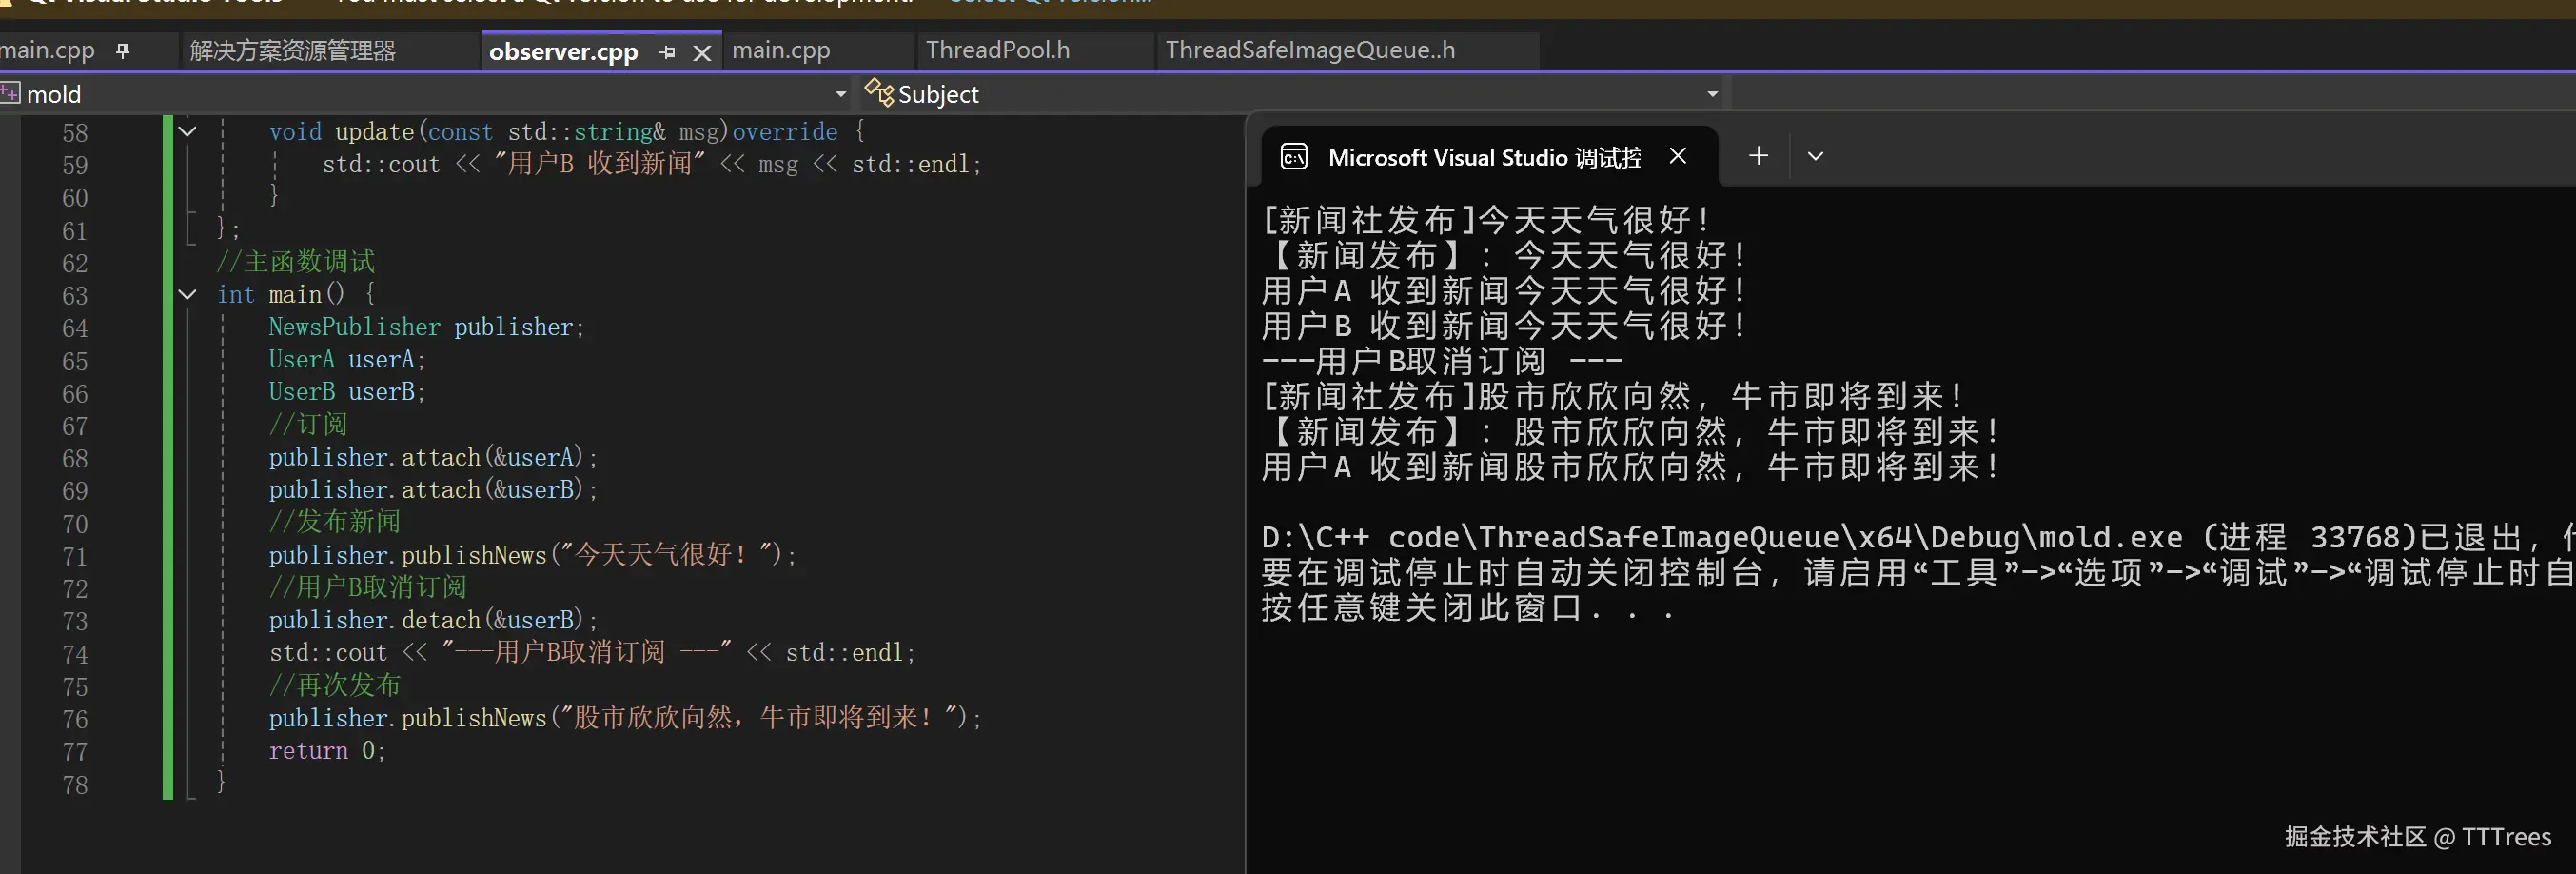The image size is (2576, 874).
Task: Open the mold project scope dropdown
Action: click(840, 94)
